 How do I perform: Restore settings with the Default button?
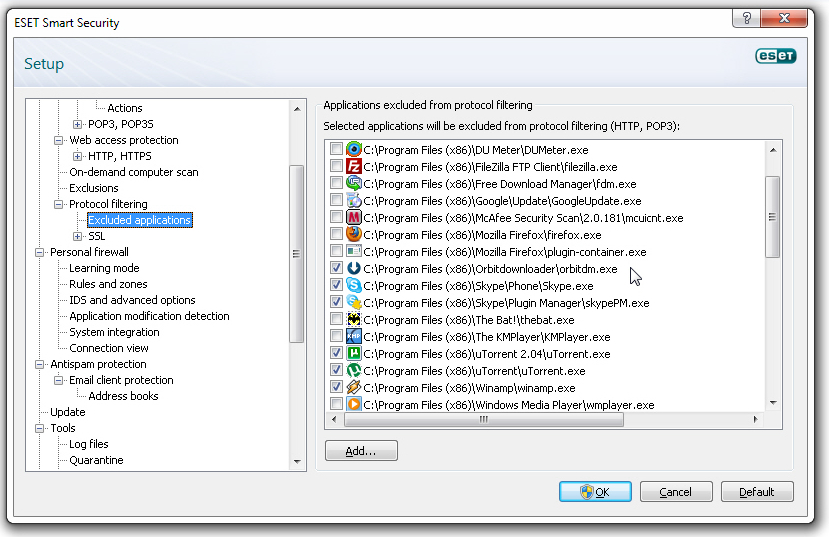point(757,492)
